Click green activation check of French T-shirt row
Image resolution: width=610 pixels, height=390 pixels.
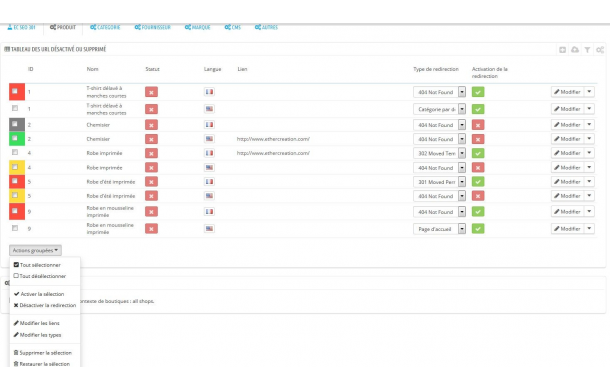478,92
